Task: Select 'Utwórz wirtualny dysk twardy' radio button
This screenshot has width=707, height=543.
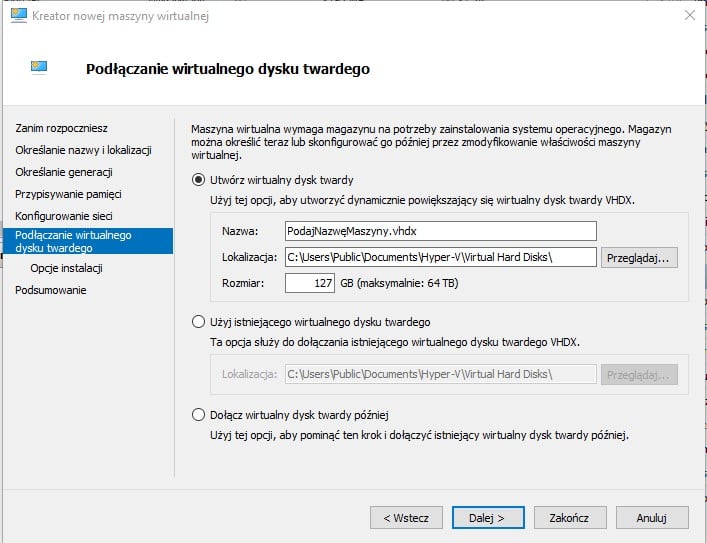Action: [x=198, y=180]
